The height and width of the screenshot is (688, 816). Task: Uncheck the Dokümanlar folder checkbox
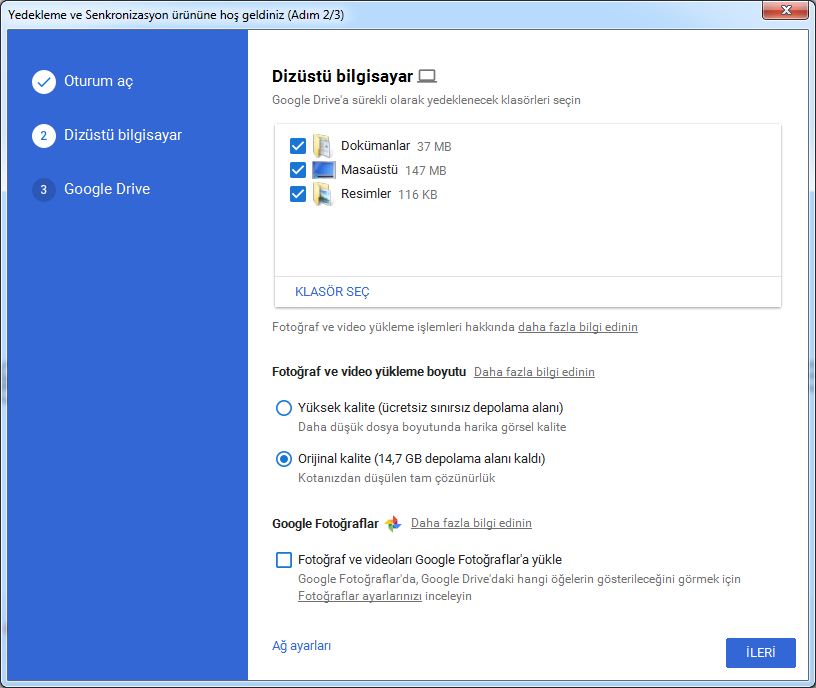[298, 146]
